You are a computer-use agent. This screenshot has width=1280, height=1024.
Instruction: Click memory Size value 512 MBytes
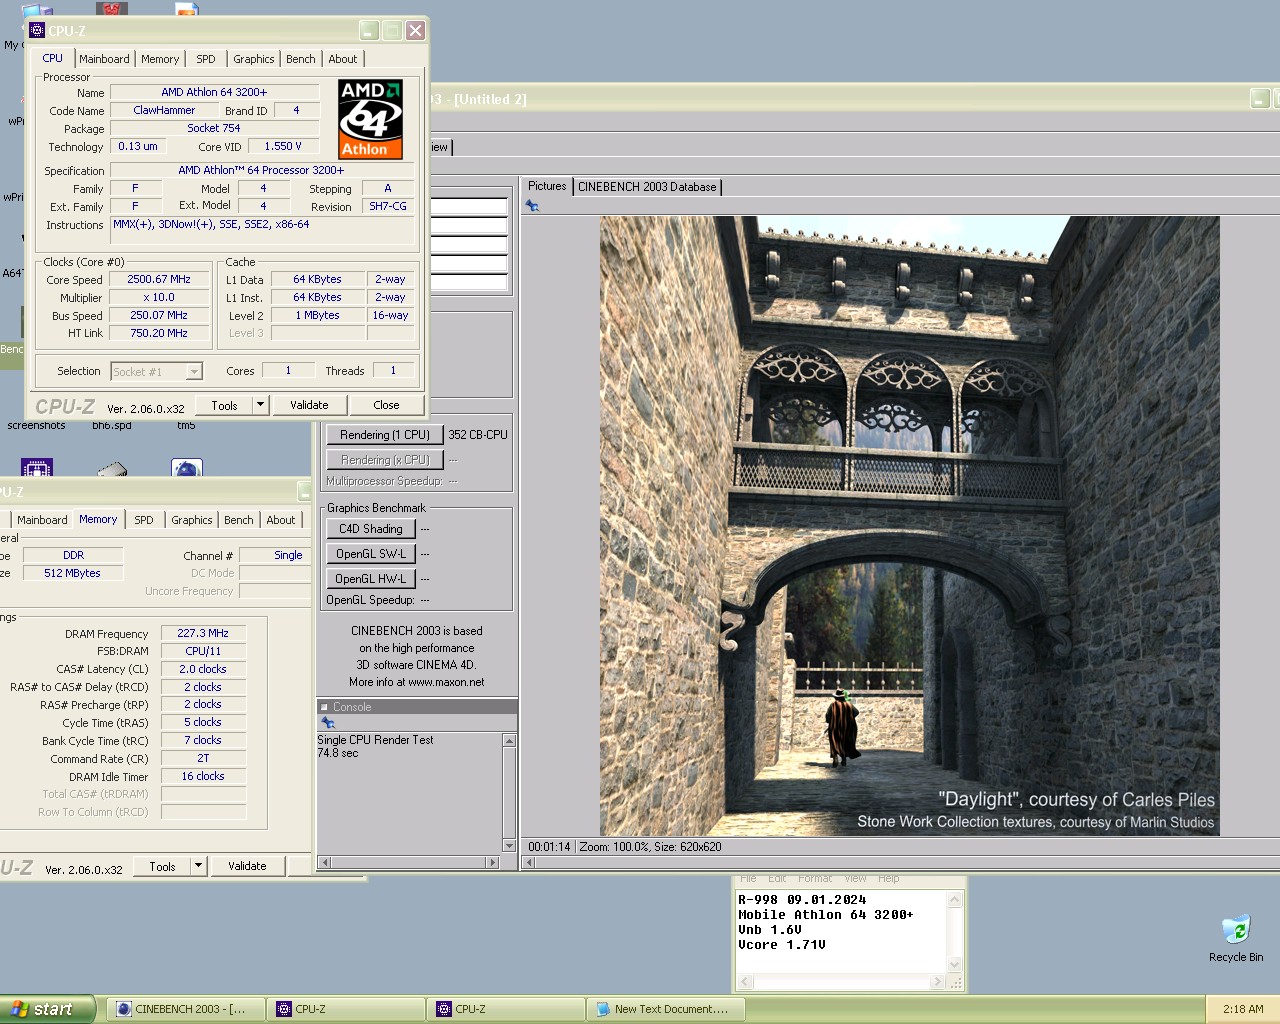click(x=72, y=573)
